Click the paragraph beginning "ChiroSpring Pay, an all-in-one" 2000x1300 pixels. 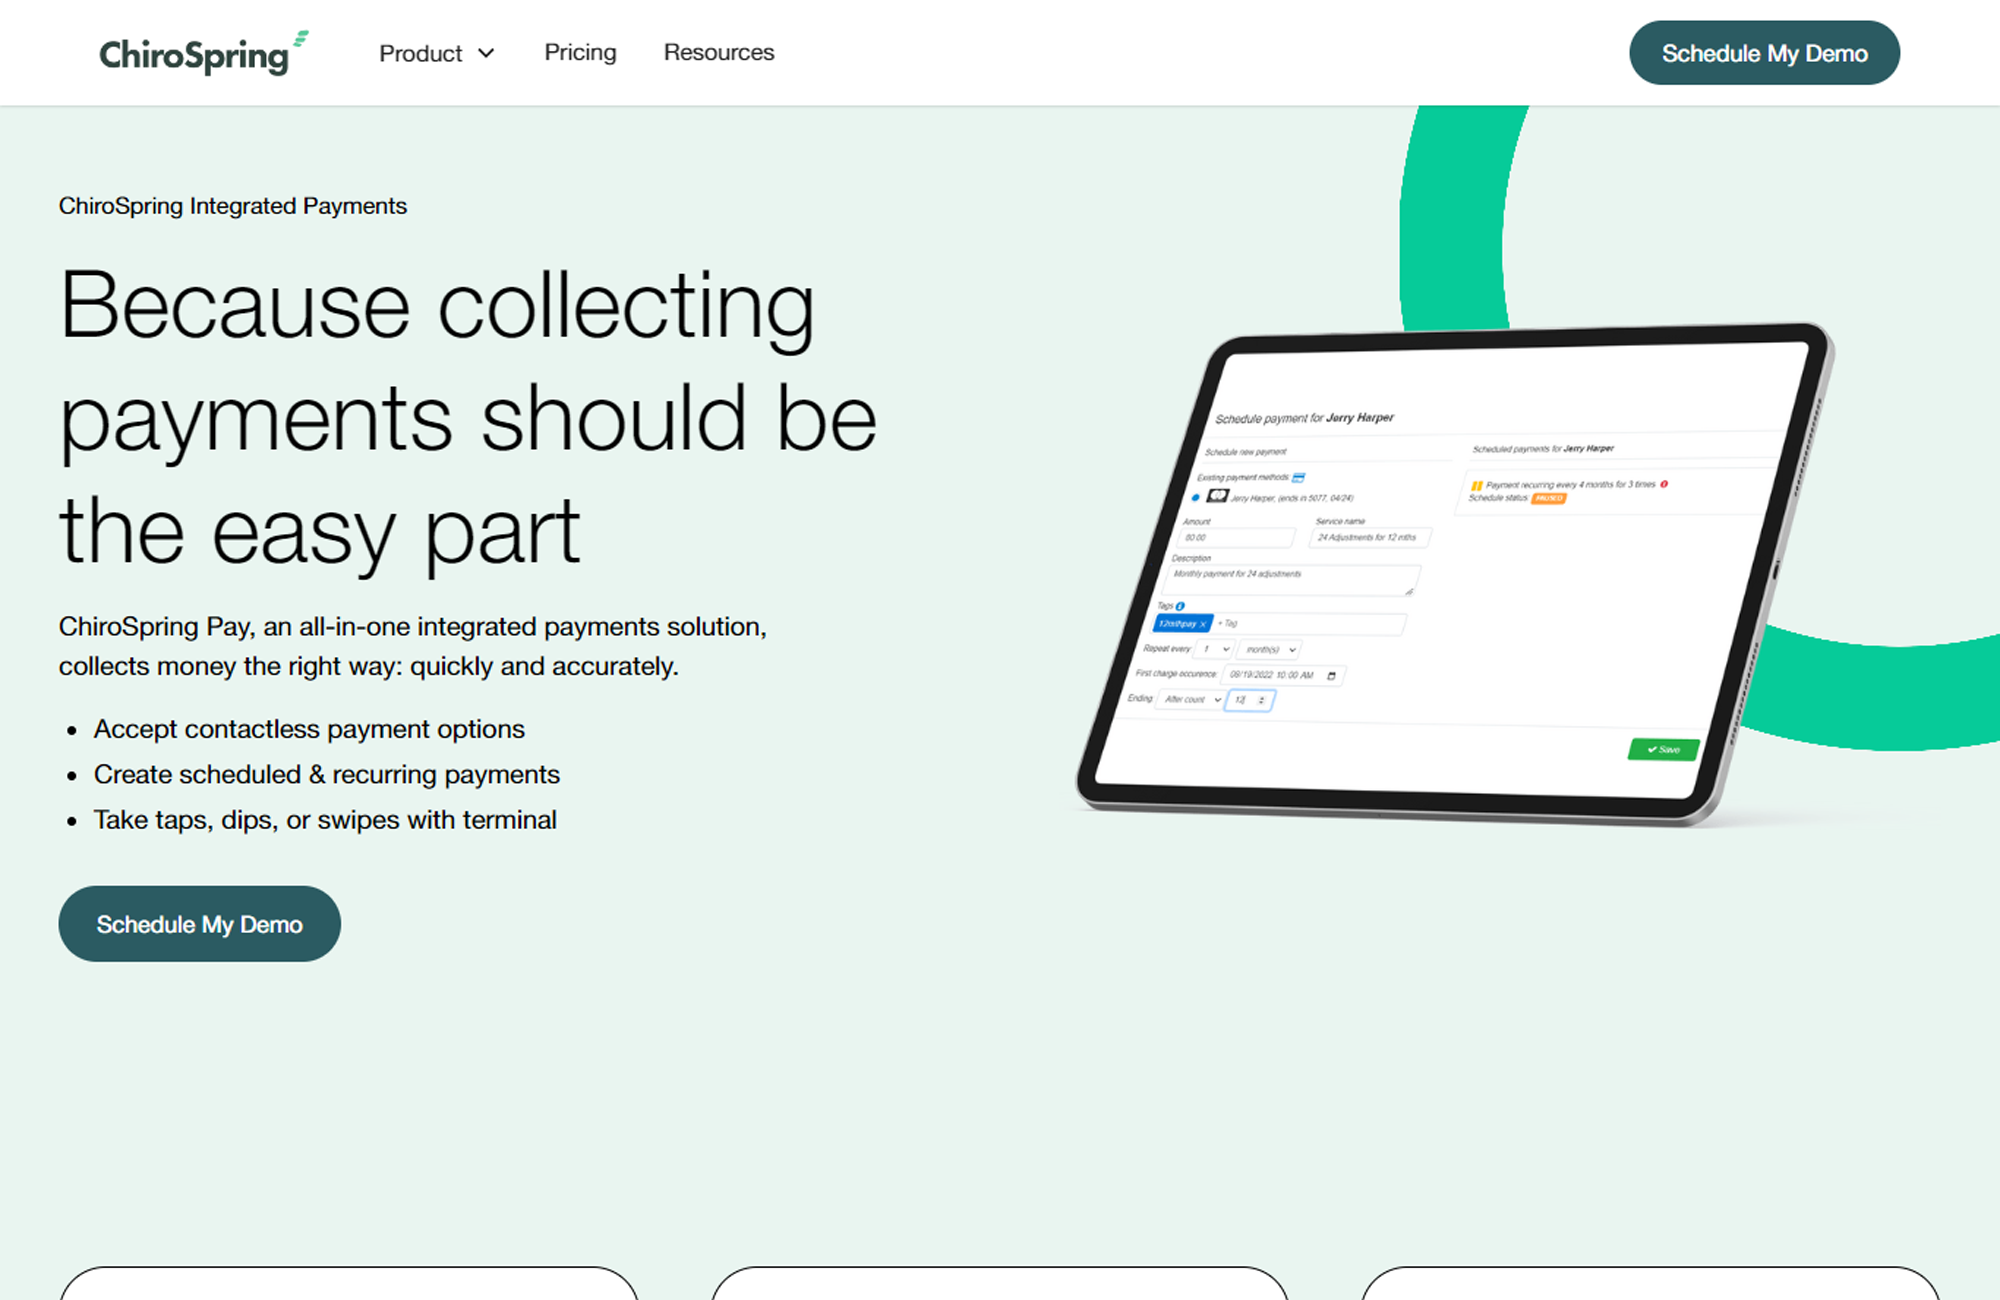click(413, 646)
